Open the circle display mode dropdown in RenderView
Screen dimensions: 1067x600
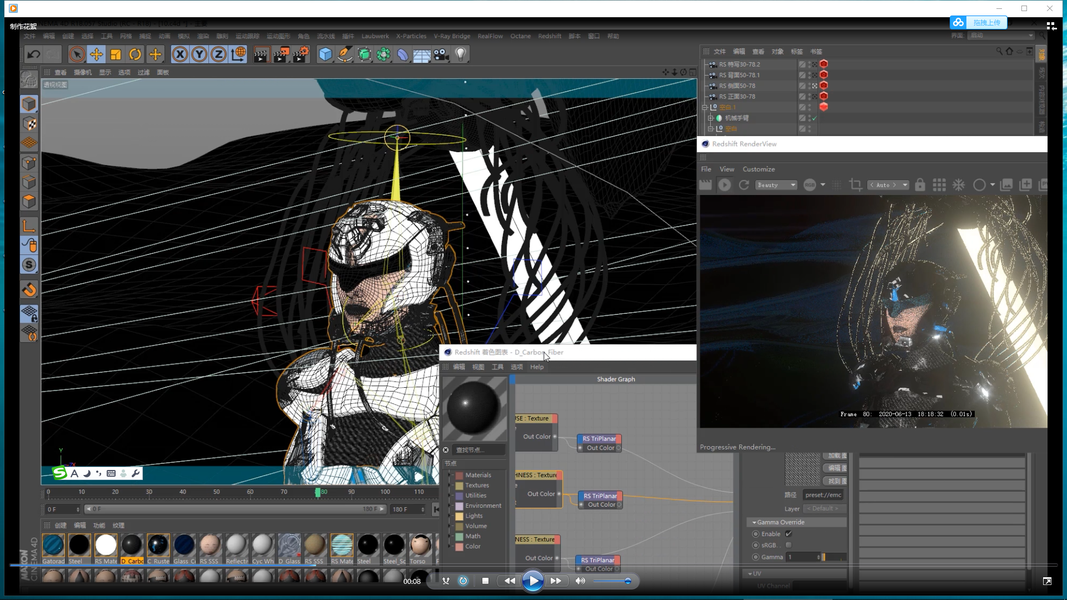(x=992, y=184)
